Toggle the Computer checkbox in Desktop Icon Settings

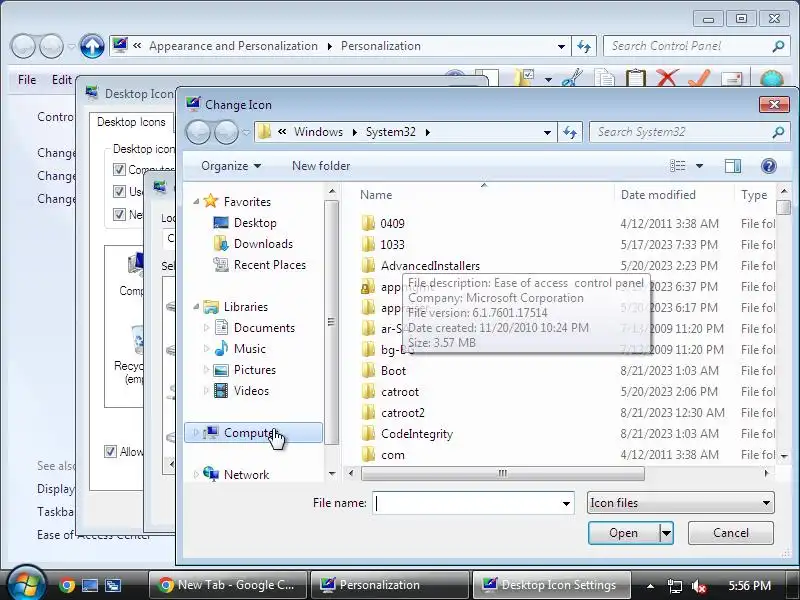[119, 169]
